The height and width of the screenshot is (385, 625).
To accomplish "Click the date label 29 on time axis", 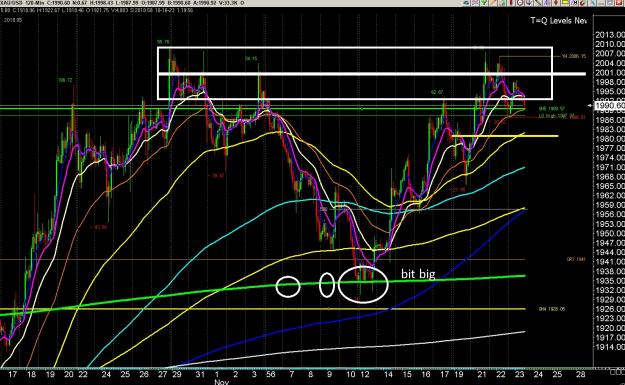I will tap(177, 374).
